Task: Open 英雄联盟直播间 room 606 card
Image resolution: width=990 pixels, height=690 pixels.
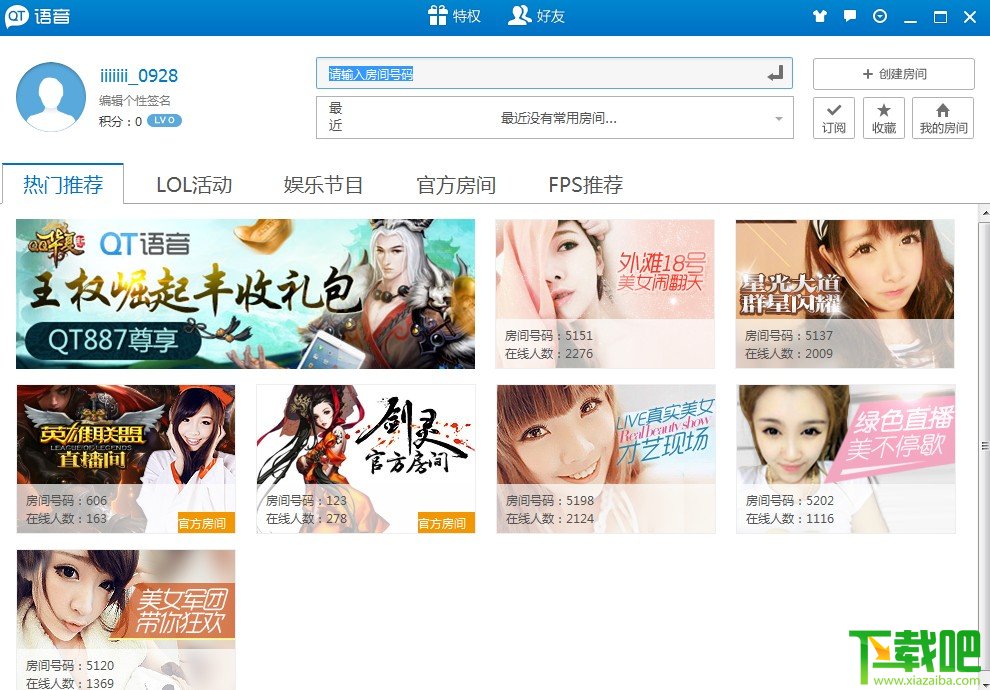Action: tap(126, 459)
